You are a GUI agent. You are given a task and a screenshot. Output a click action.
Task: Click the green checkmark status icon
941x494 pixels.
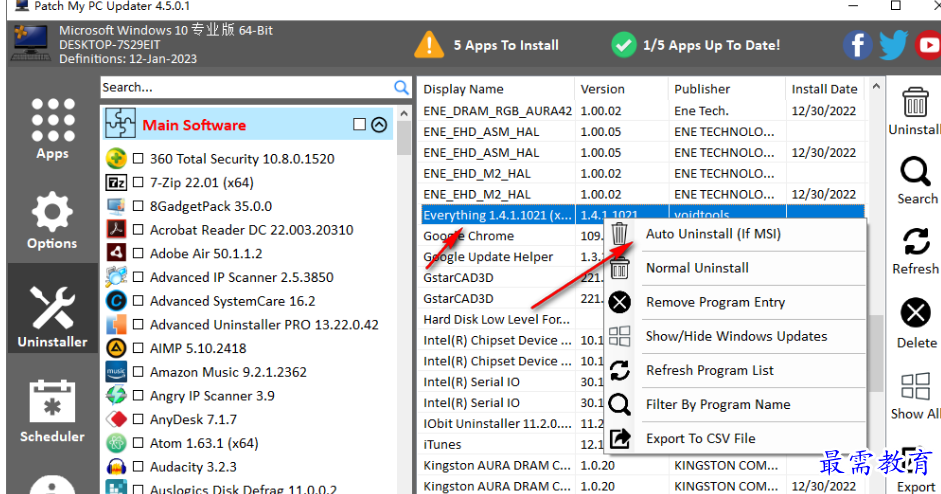click(x=624, y=45)
